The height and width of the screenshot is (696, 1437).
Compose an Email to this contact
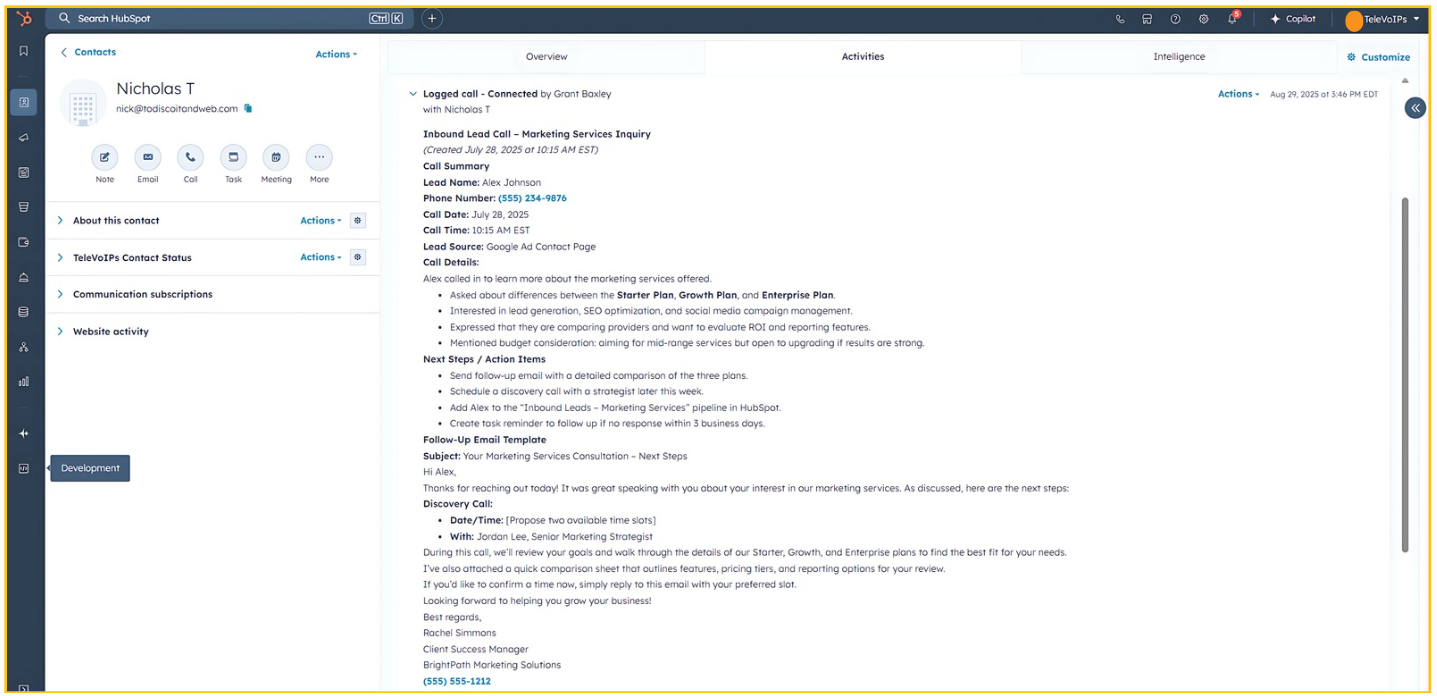(148, 157)
